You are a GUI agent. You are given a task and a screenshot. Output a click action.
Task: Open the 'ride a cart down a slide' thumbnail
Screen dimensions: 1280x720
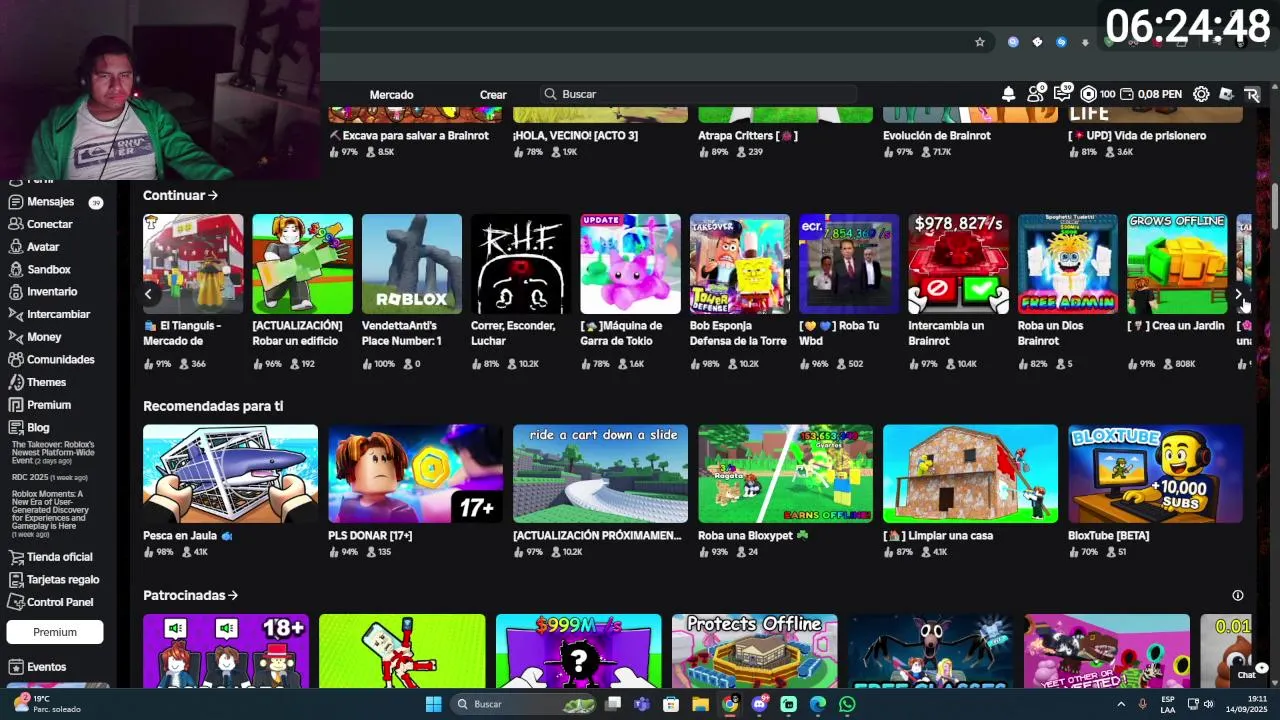600,474
